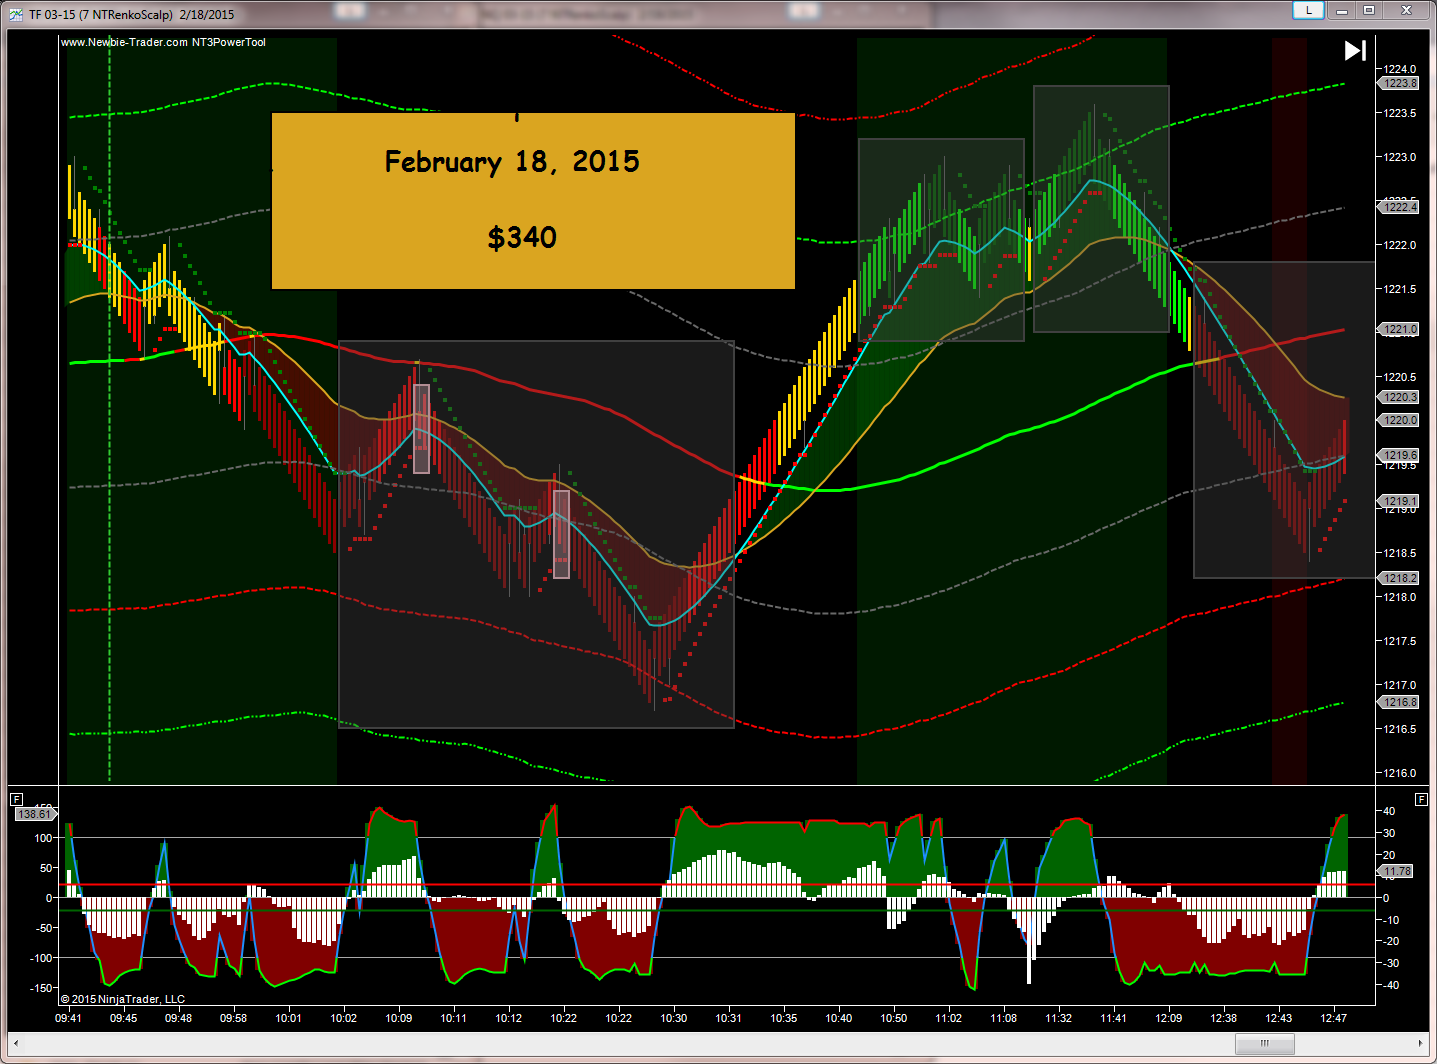This screenshot has width=1437, height=1064.
Task: Click the 10:30 time label
Action: pyautogui.click(x=673, y=1018)
